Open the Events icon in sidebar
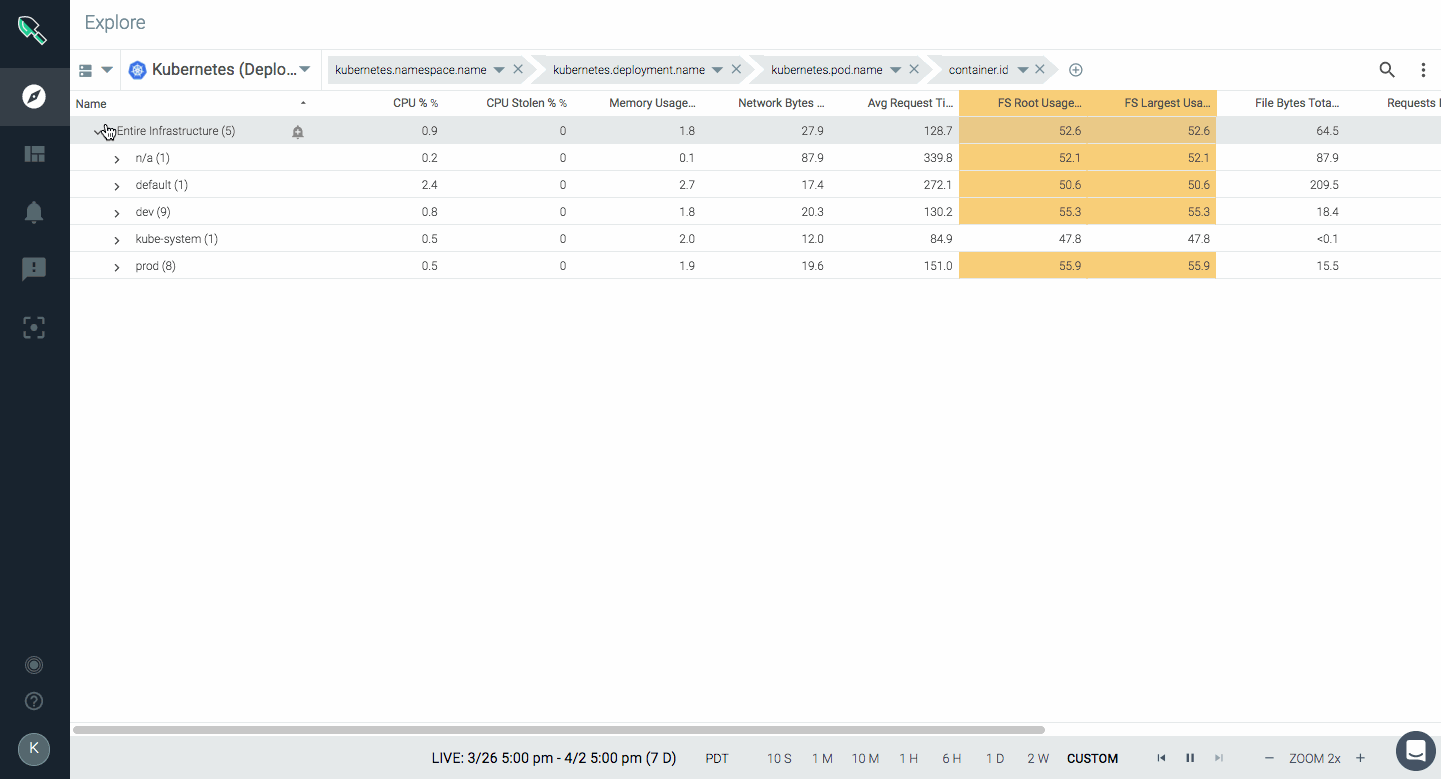 34,269
